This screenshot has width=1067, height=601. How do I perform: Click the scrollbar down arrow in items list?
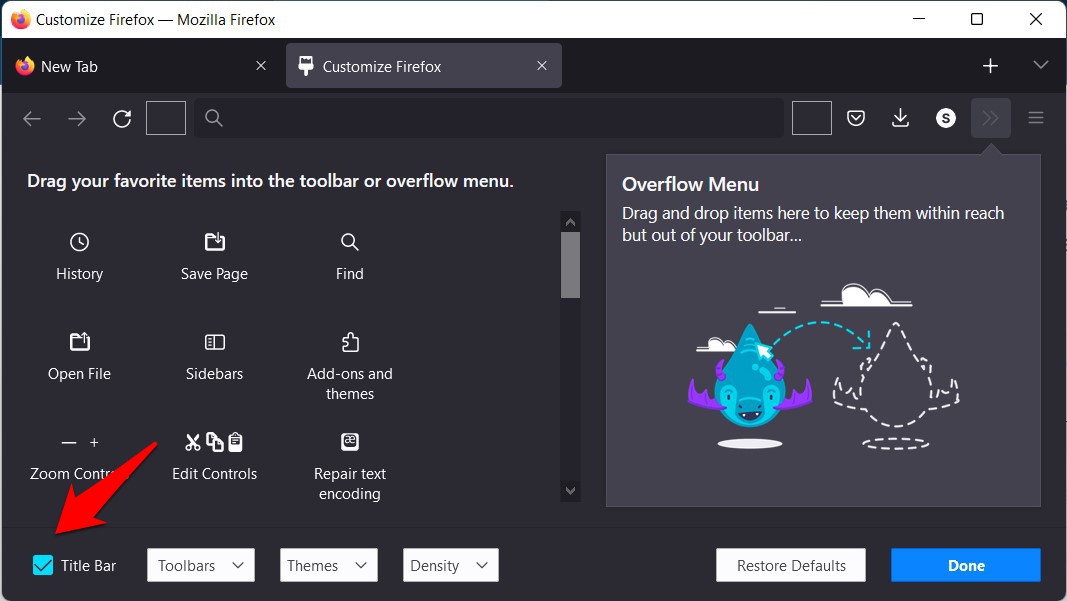[x=570, y=490]
